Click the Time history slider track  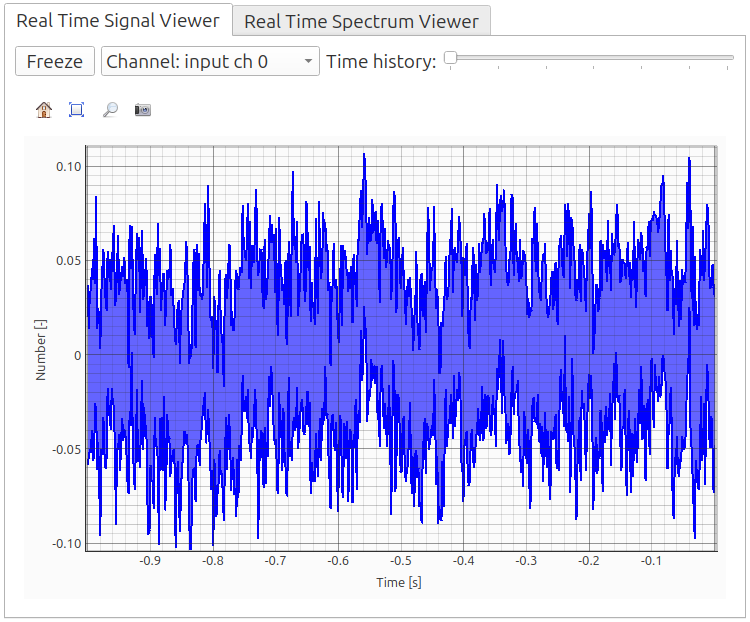(x=589, y=58)
